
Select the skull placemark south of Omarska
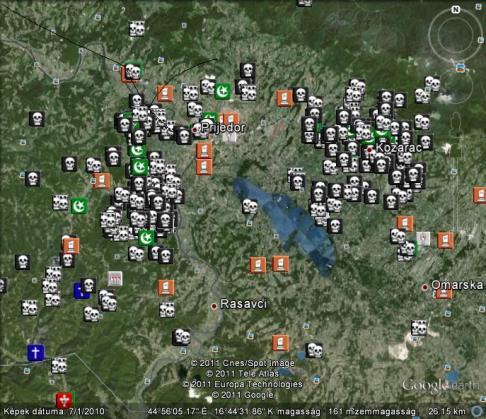click(x=419, y=328)
